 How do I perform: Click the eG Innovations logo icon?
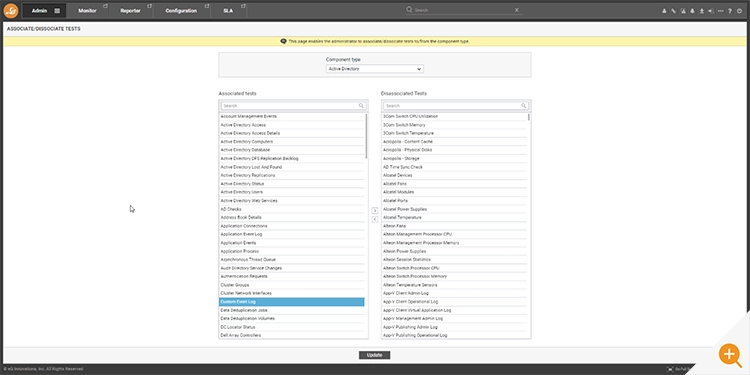point(11,11)
